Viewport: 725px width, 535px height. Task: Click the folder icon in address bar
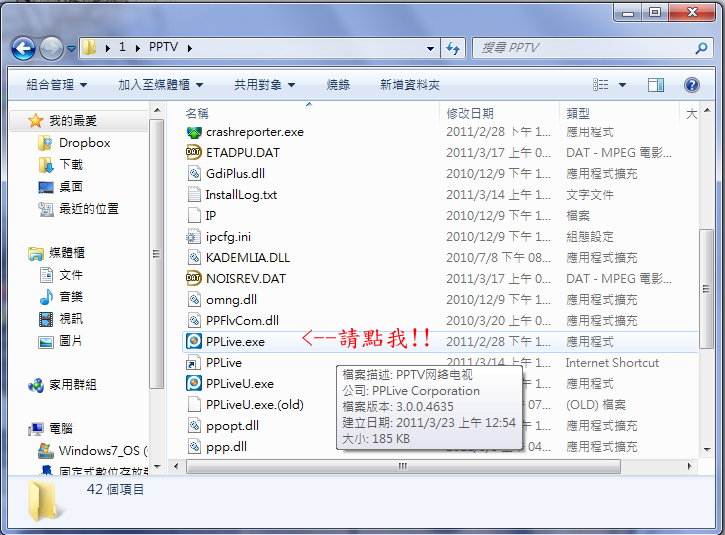[89, 47]
